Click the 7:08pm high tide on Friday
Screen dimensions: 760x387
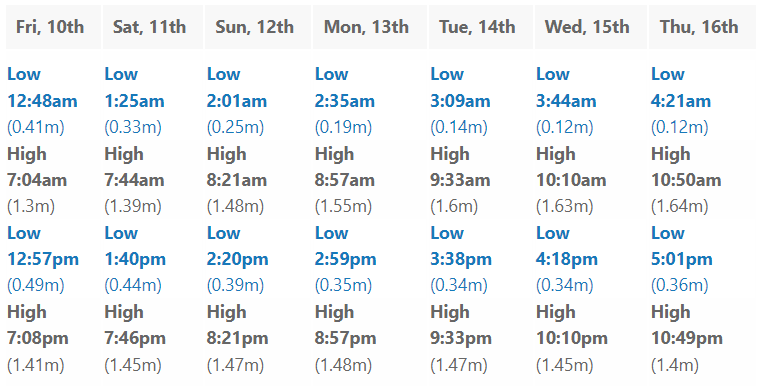pyautogui.click(x=37, y=338)
